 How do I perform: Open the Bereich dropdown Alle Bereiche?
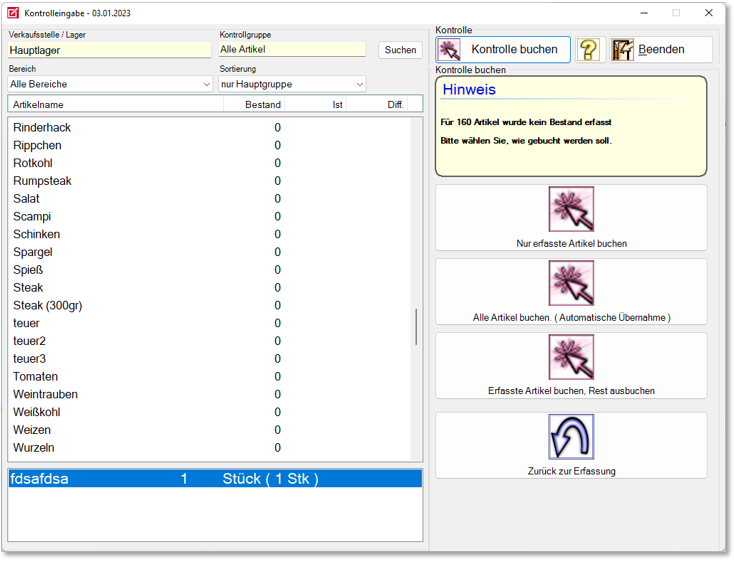coord(110,84)
